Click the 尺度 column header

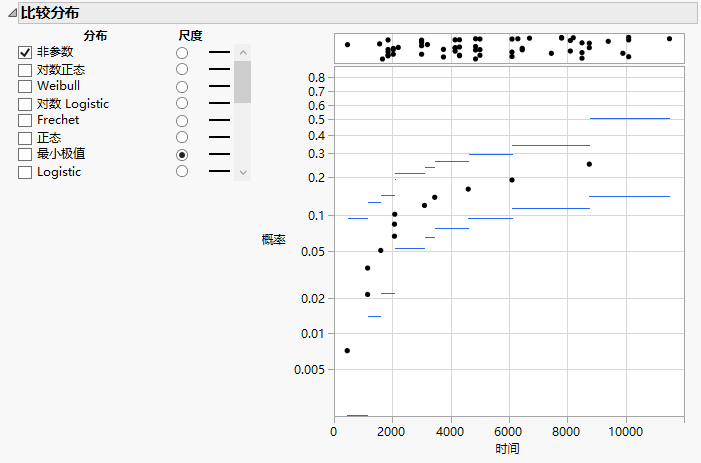click(x=190, y=35)
